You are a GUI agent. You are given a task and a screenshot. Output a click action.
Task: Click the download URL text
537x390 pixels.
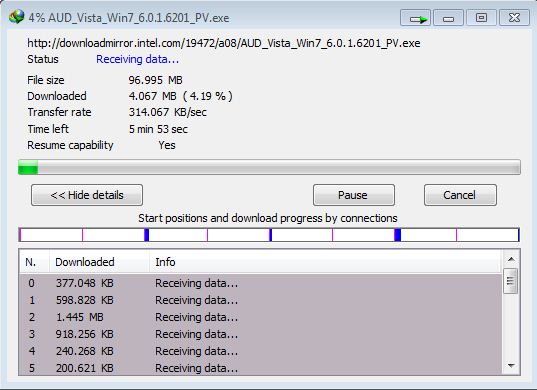point(224,43)
